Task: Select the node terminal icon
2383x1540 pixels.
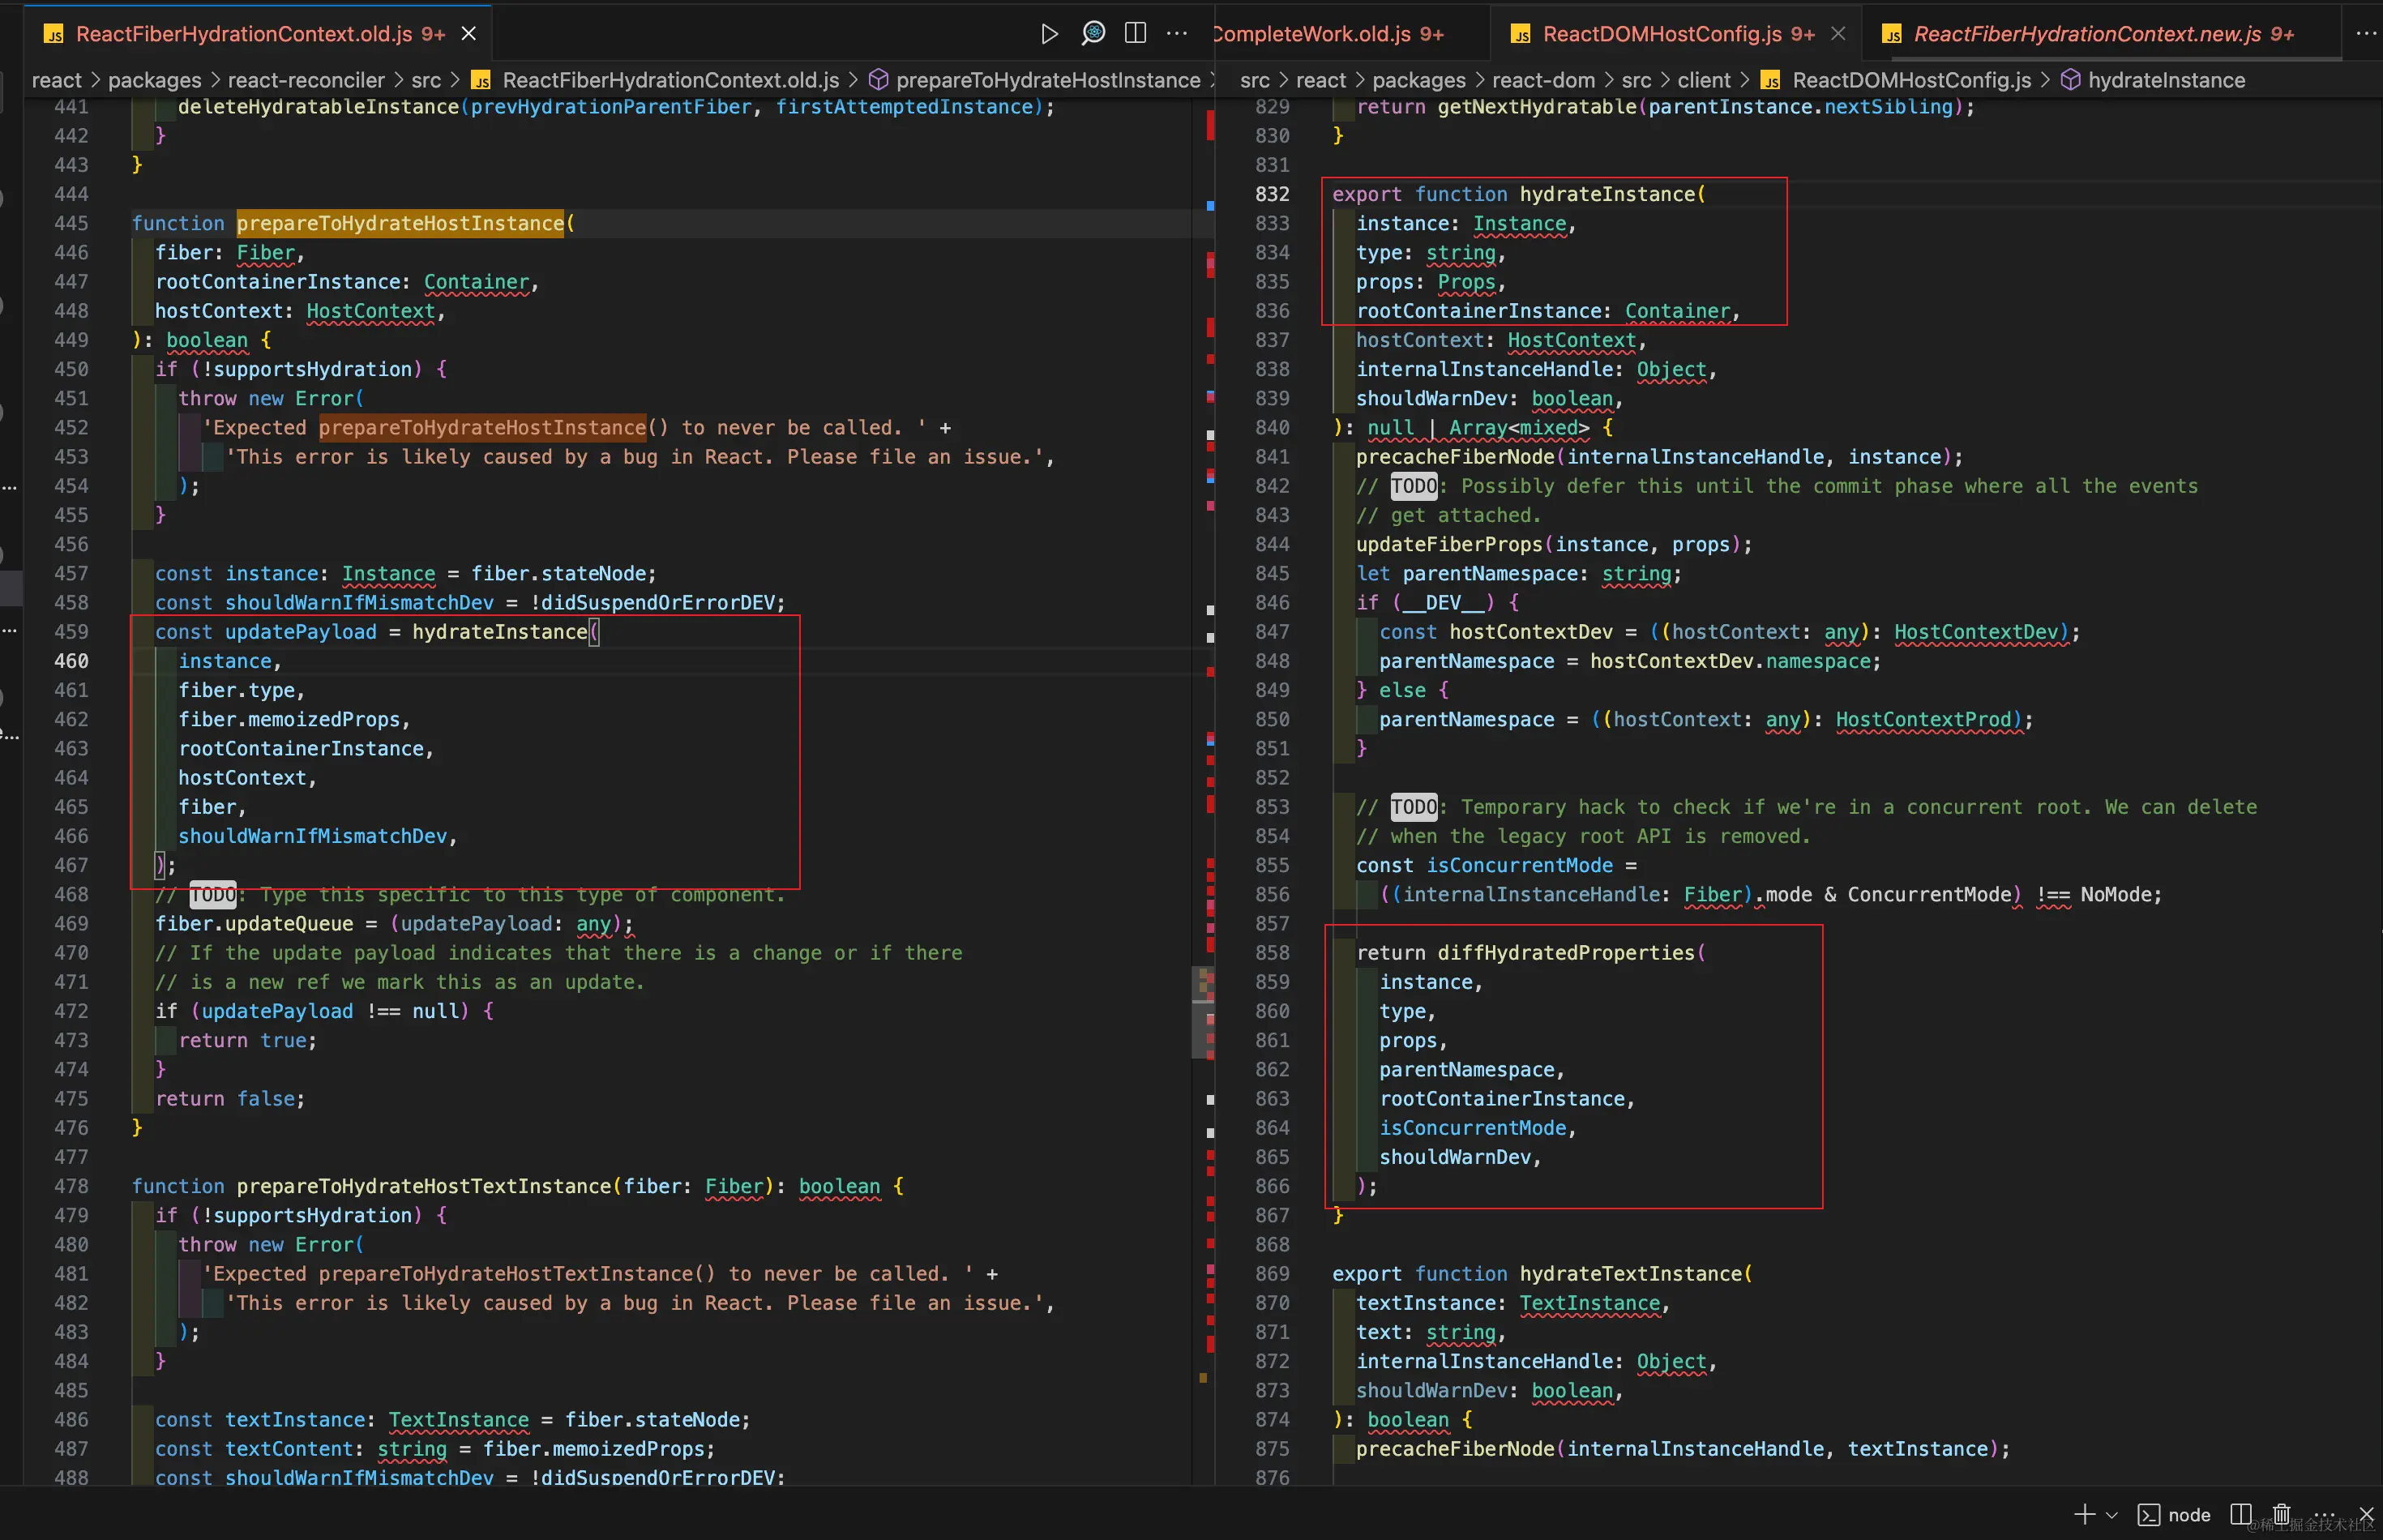Action: (x=2149, y=1515)
